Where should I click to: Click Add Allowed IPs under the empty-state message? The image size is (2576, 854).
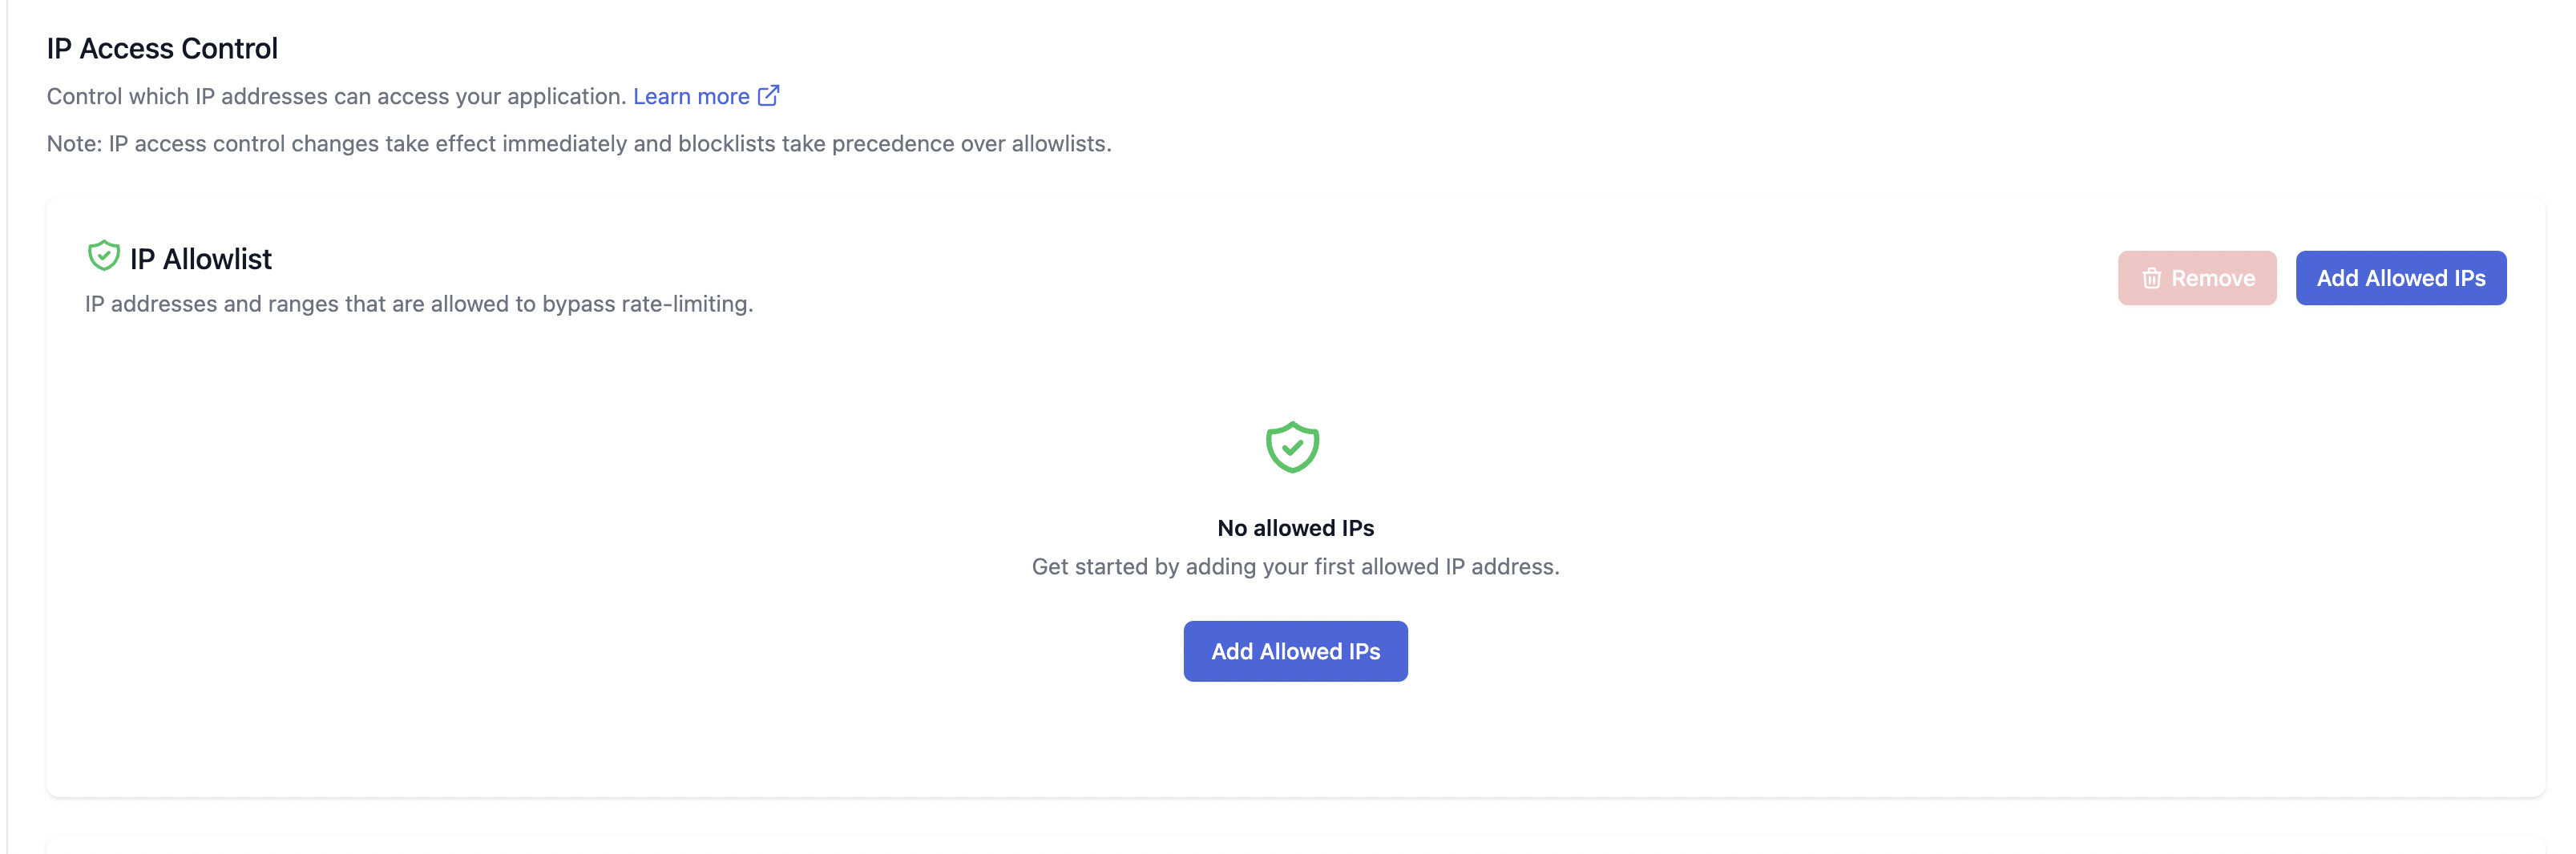tap(1295, 651)
